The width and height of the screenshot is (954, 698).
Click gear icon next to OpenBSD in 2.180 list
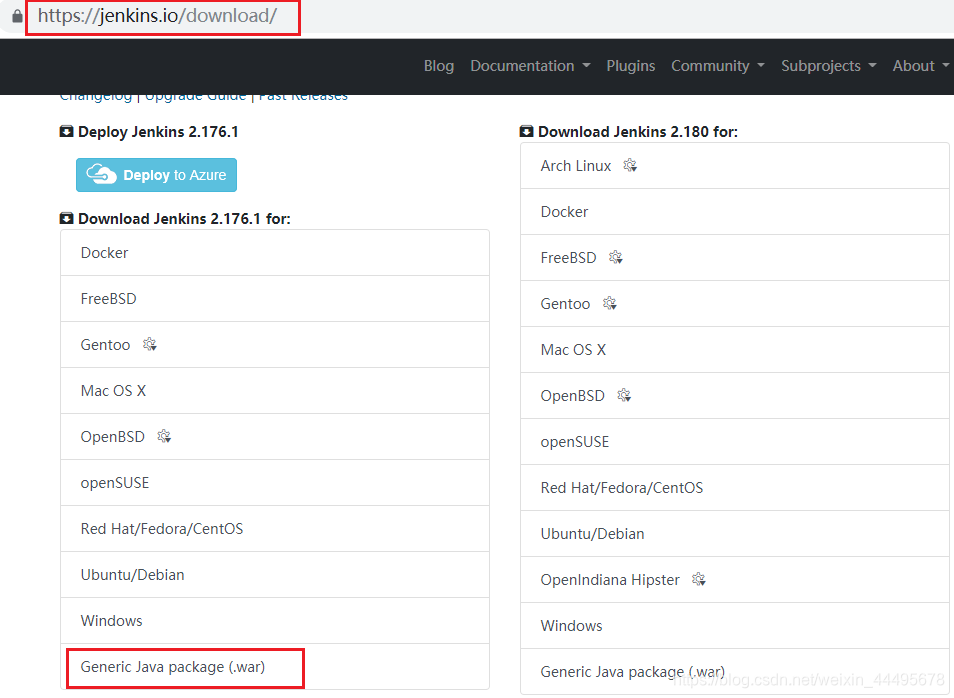[x=624, y=396]
